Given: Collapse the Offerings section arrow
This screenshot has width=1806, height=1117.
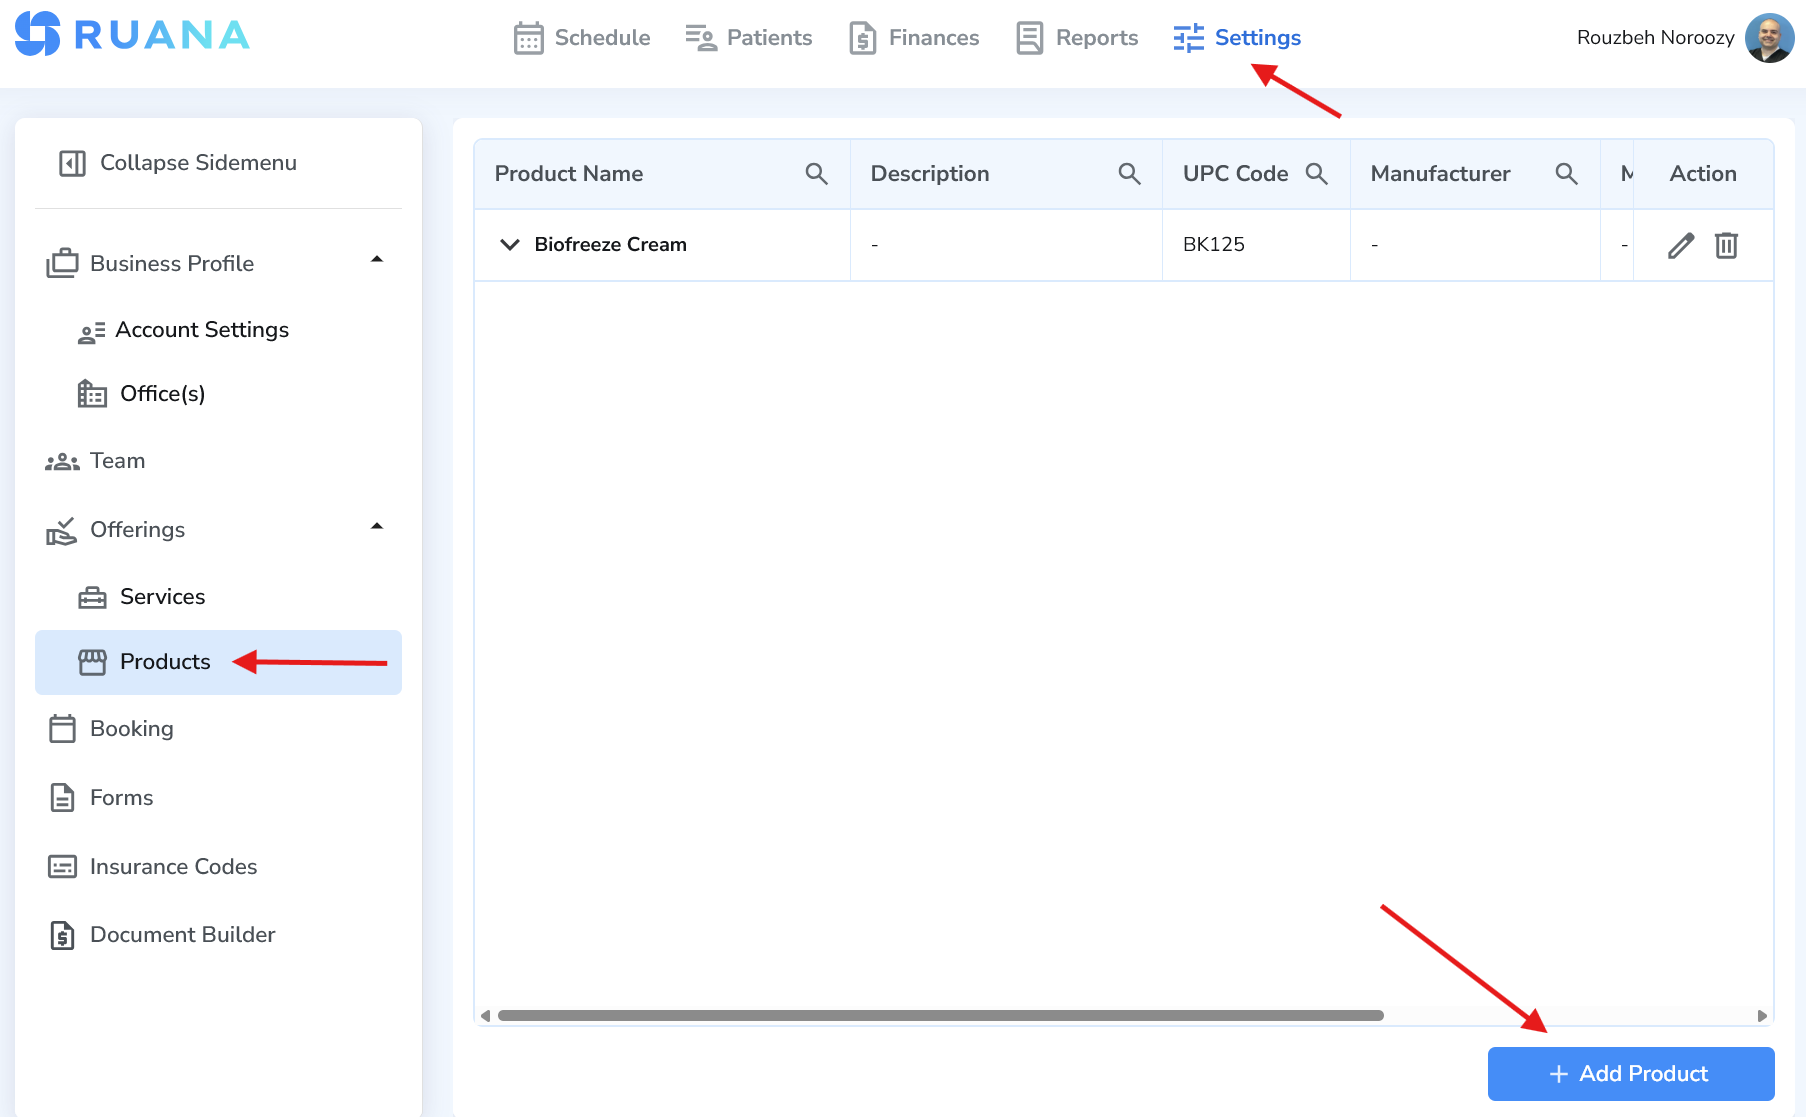Looking at the screenshot, I should tap(377, 527).
